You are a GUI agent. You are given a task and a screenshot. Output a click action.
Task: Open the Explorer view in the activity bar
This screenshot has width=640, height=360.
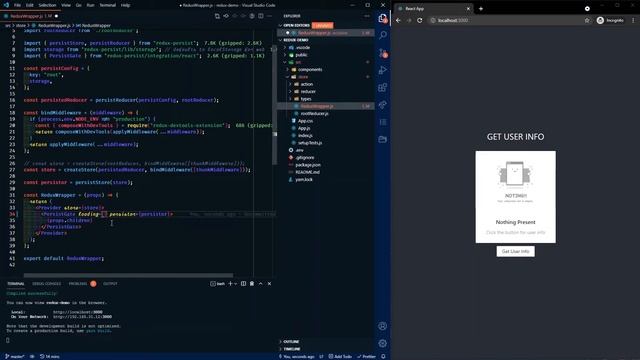tap(382, 18)
